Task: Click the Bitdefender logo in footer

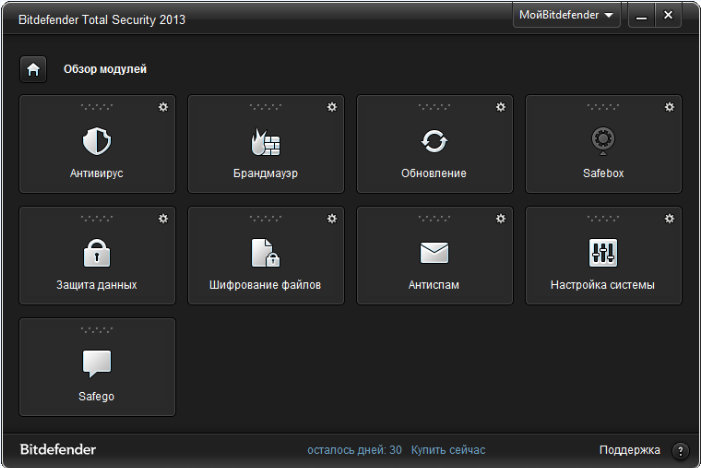Action: [x=58, y=450]
